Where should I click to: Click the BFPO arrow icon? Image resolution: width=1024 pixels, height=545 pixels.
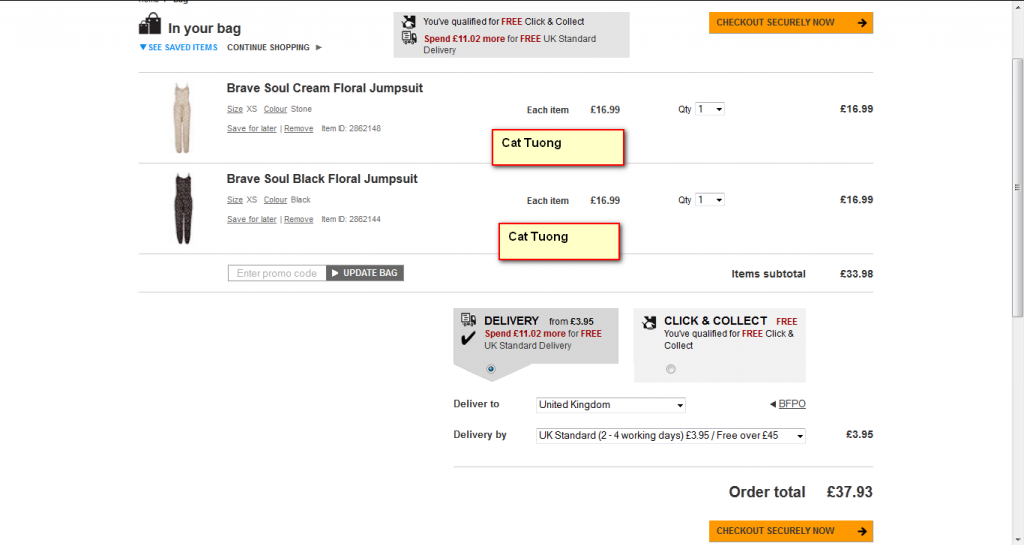point(773,405)
